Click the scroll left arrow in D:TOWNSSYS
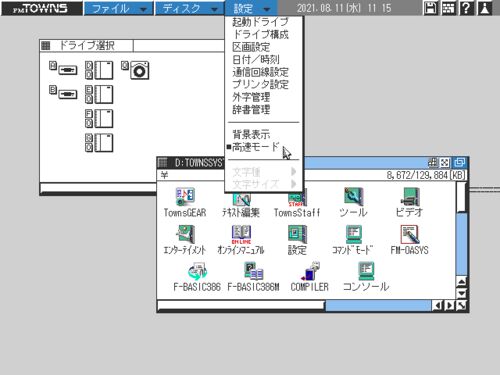500x375 pixels. click(x=438, y=305)
